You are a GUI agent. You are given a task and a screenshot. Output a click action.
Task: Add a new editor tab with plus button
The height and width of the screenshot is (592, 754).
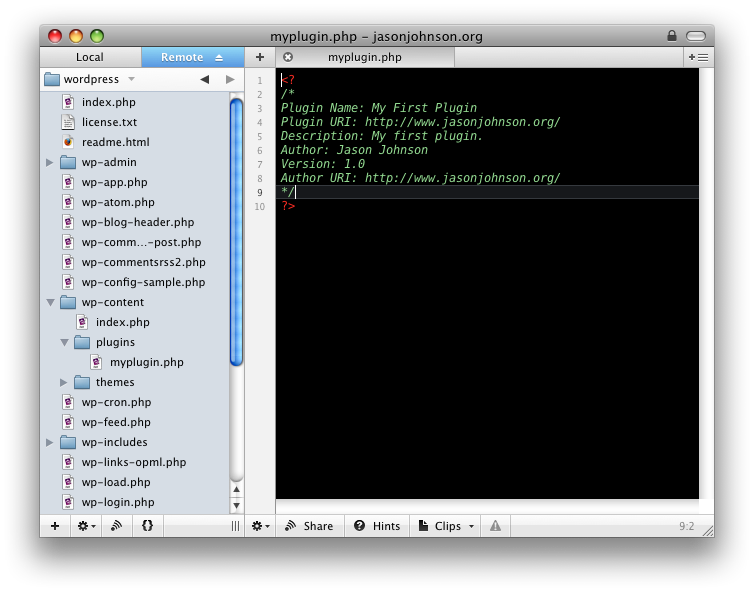(260, 58)
